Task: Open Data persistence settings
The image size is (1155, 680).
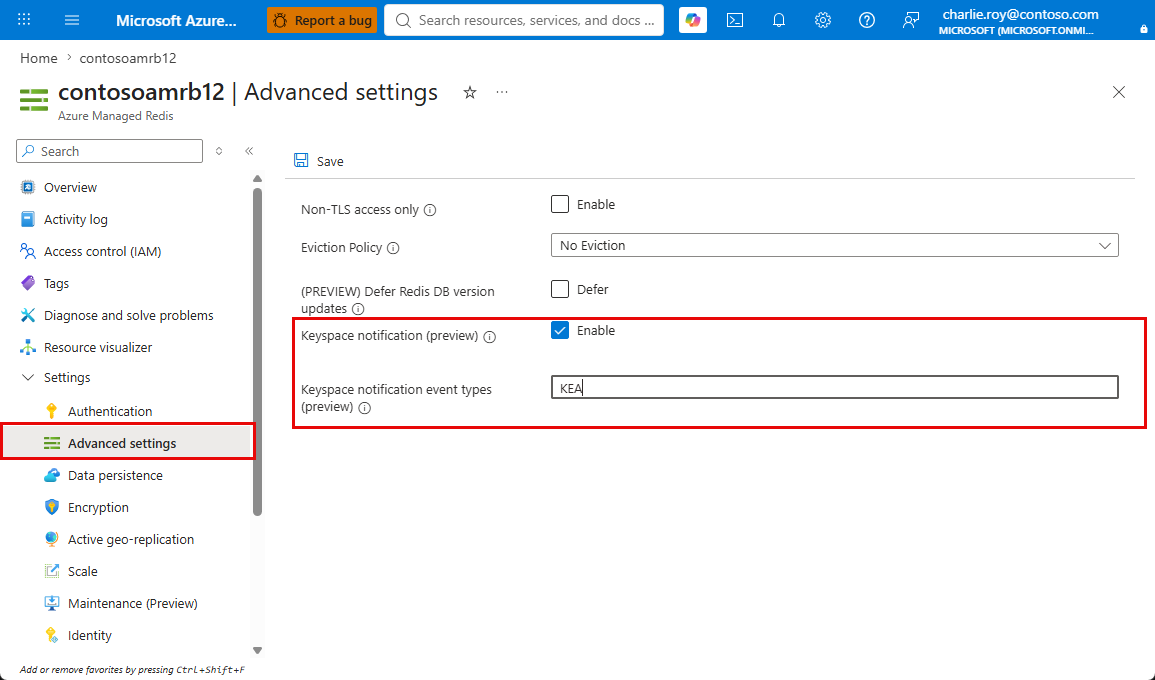Action: pyautogui.click(x=115, y=475)
